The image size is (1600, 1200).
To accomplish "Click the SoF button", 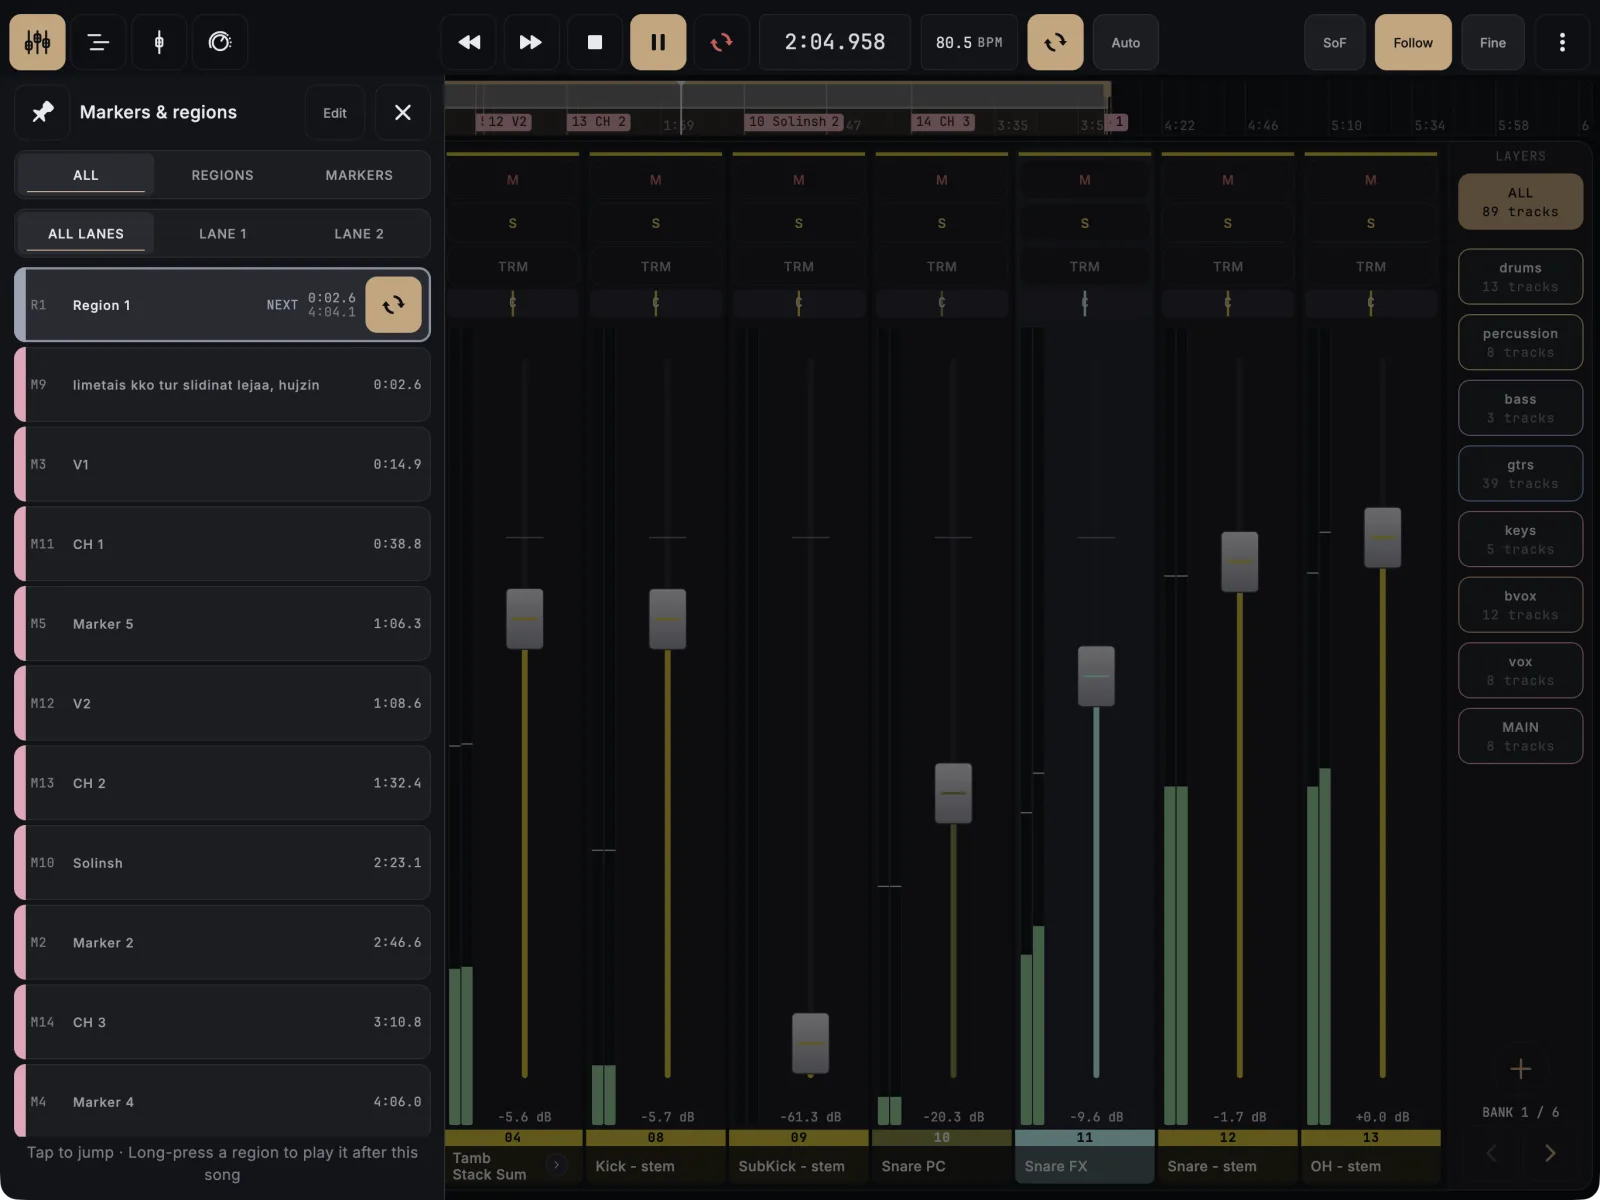I will [1335, 42].
